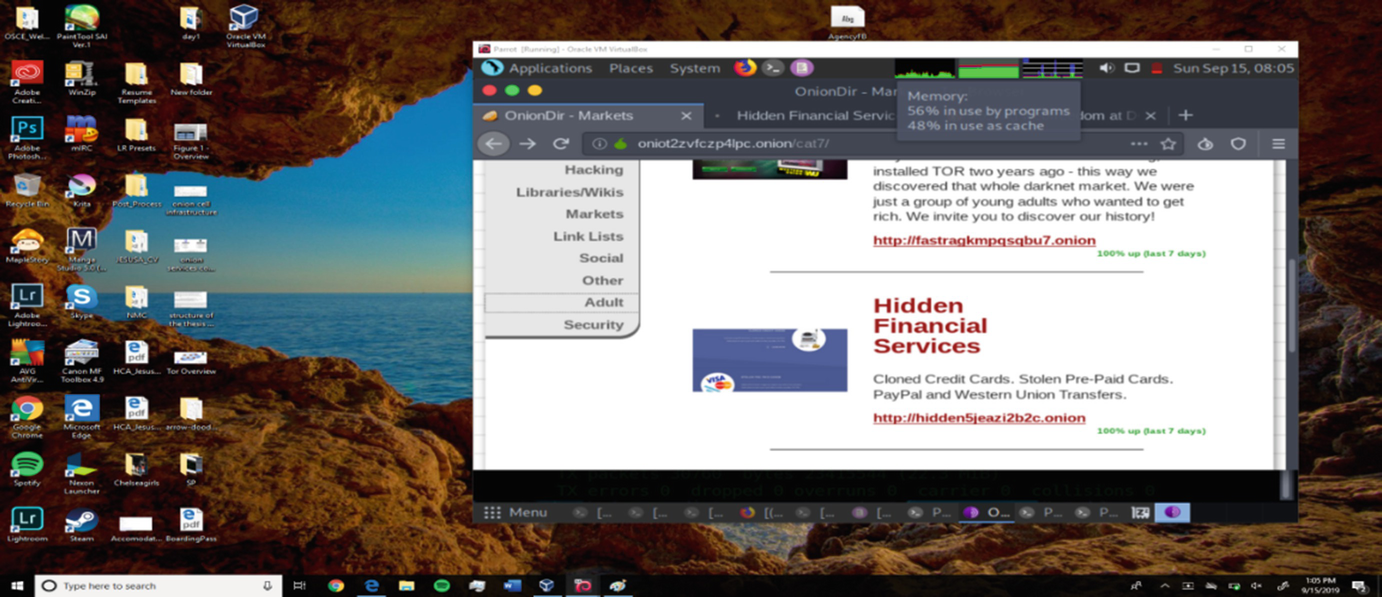Click the Windows search box

point(158,585)
